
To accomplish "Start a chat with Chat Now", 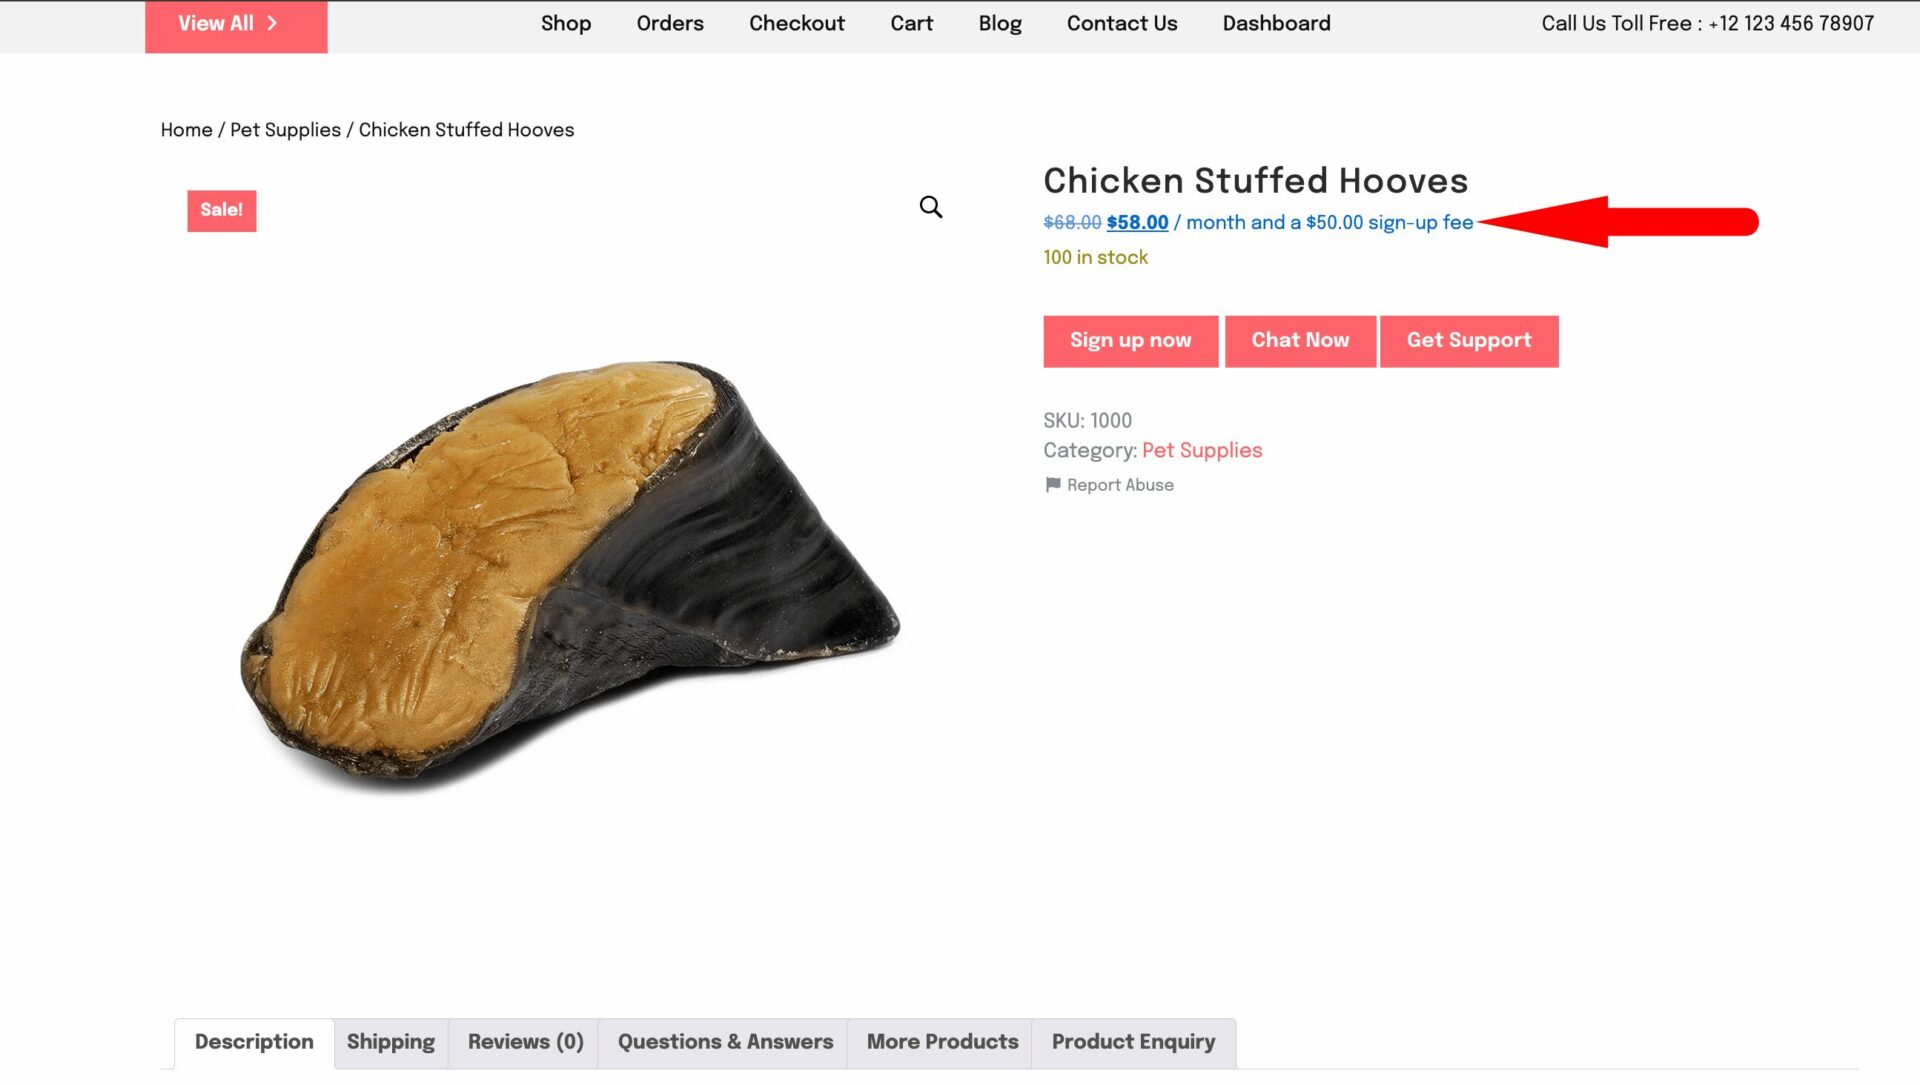I will (x=1300, y=341).
